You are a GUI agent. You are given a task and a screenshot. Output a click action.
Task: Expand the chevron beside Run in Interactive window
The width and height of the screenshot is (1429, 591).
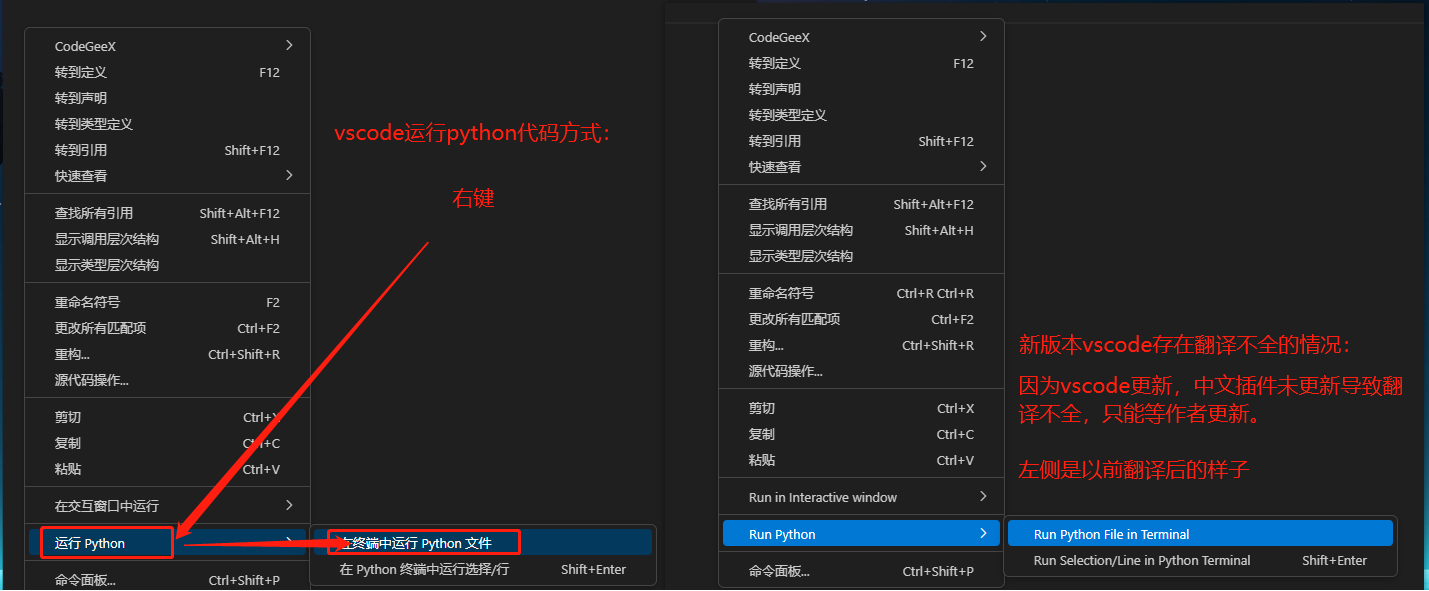pos(983,496)
